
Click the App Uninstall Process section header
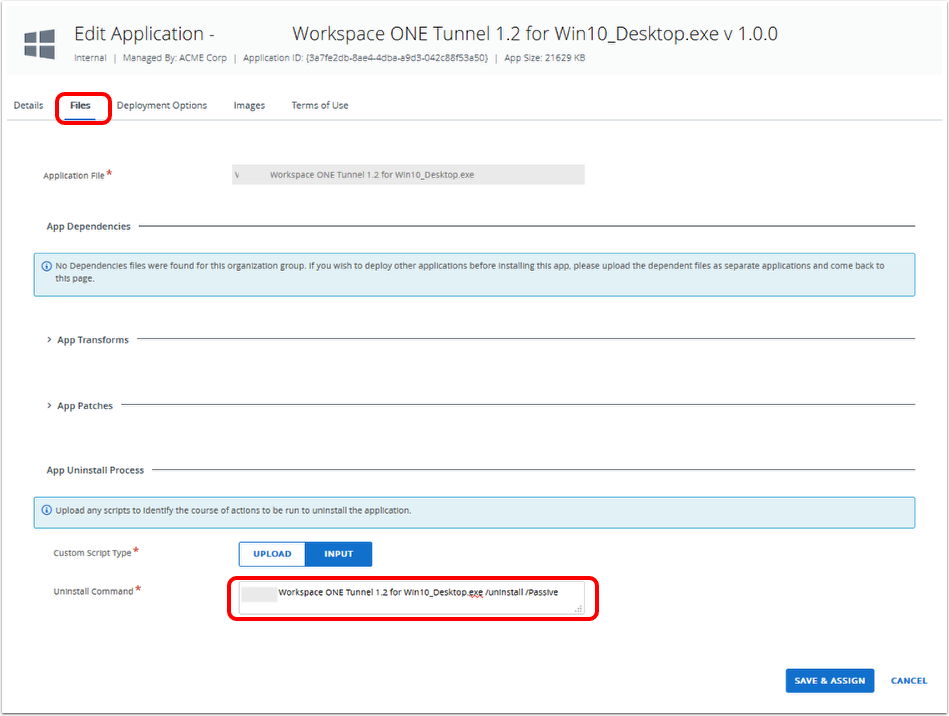tap(95, 470)
